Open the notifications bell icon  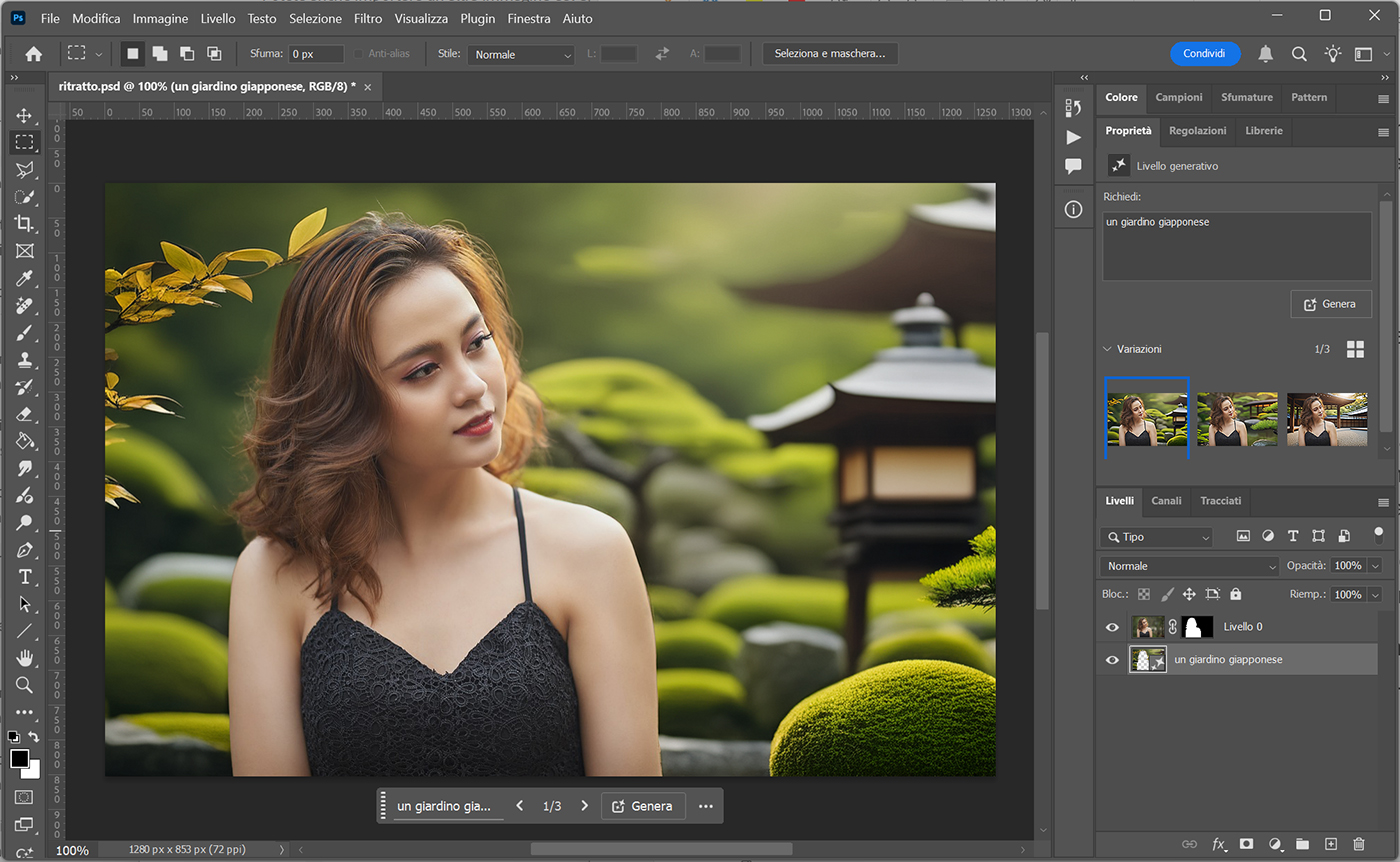click(x=1265, y=54)
